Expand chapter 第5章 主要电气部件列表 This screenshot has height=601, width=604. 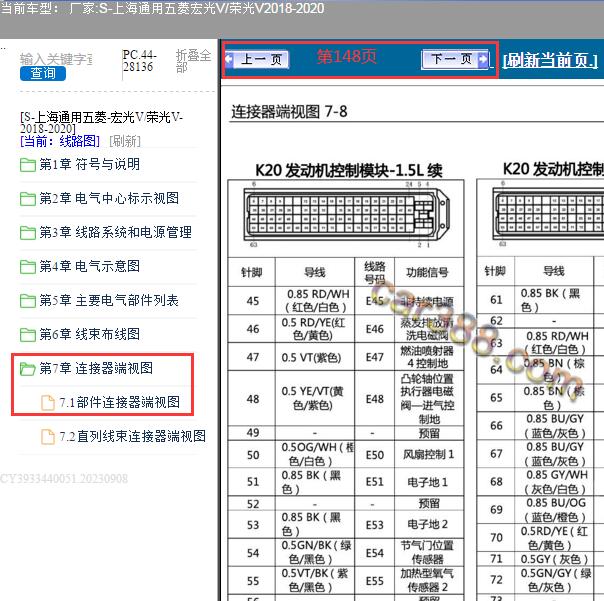(x=109, y=300)
